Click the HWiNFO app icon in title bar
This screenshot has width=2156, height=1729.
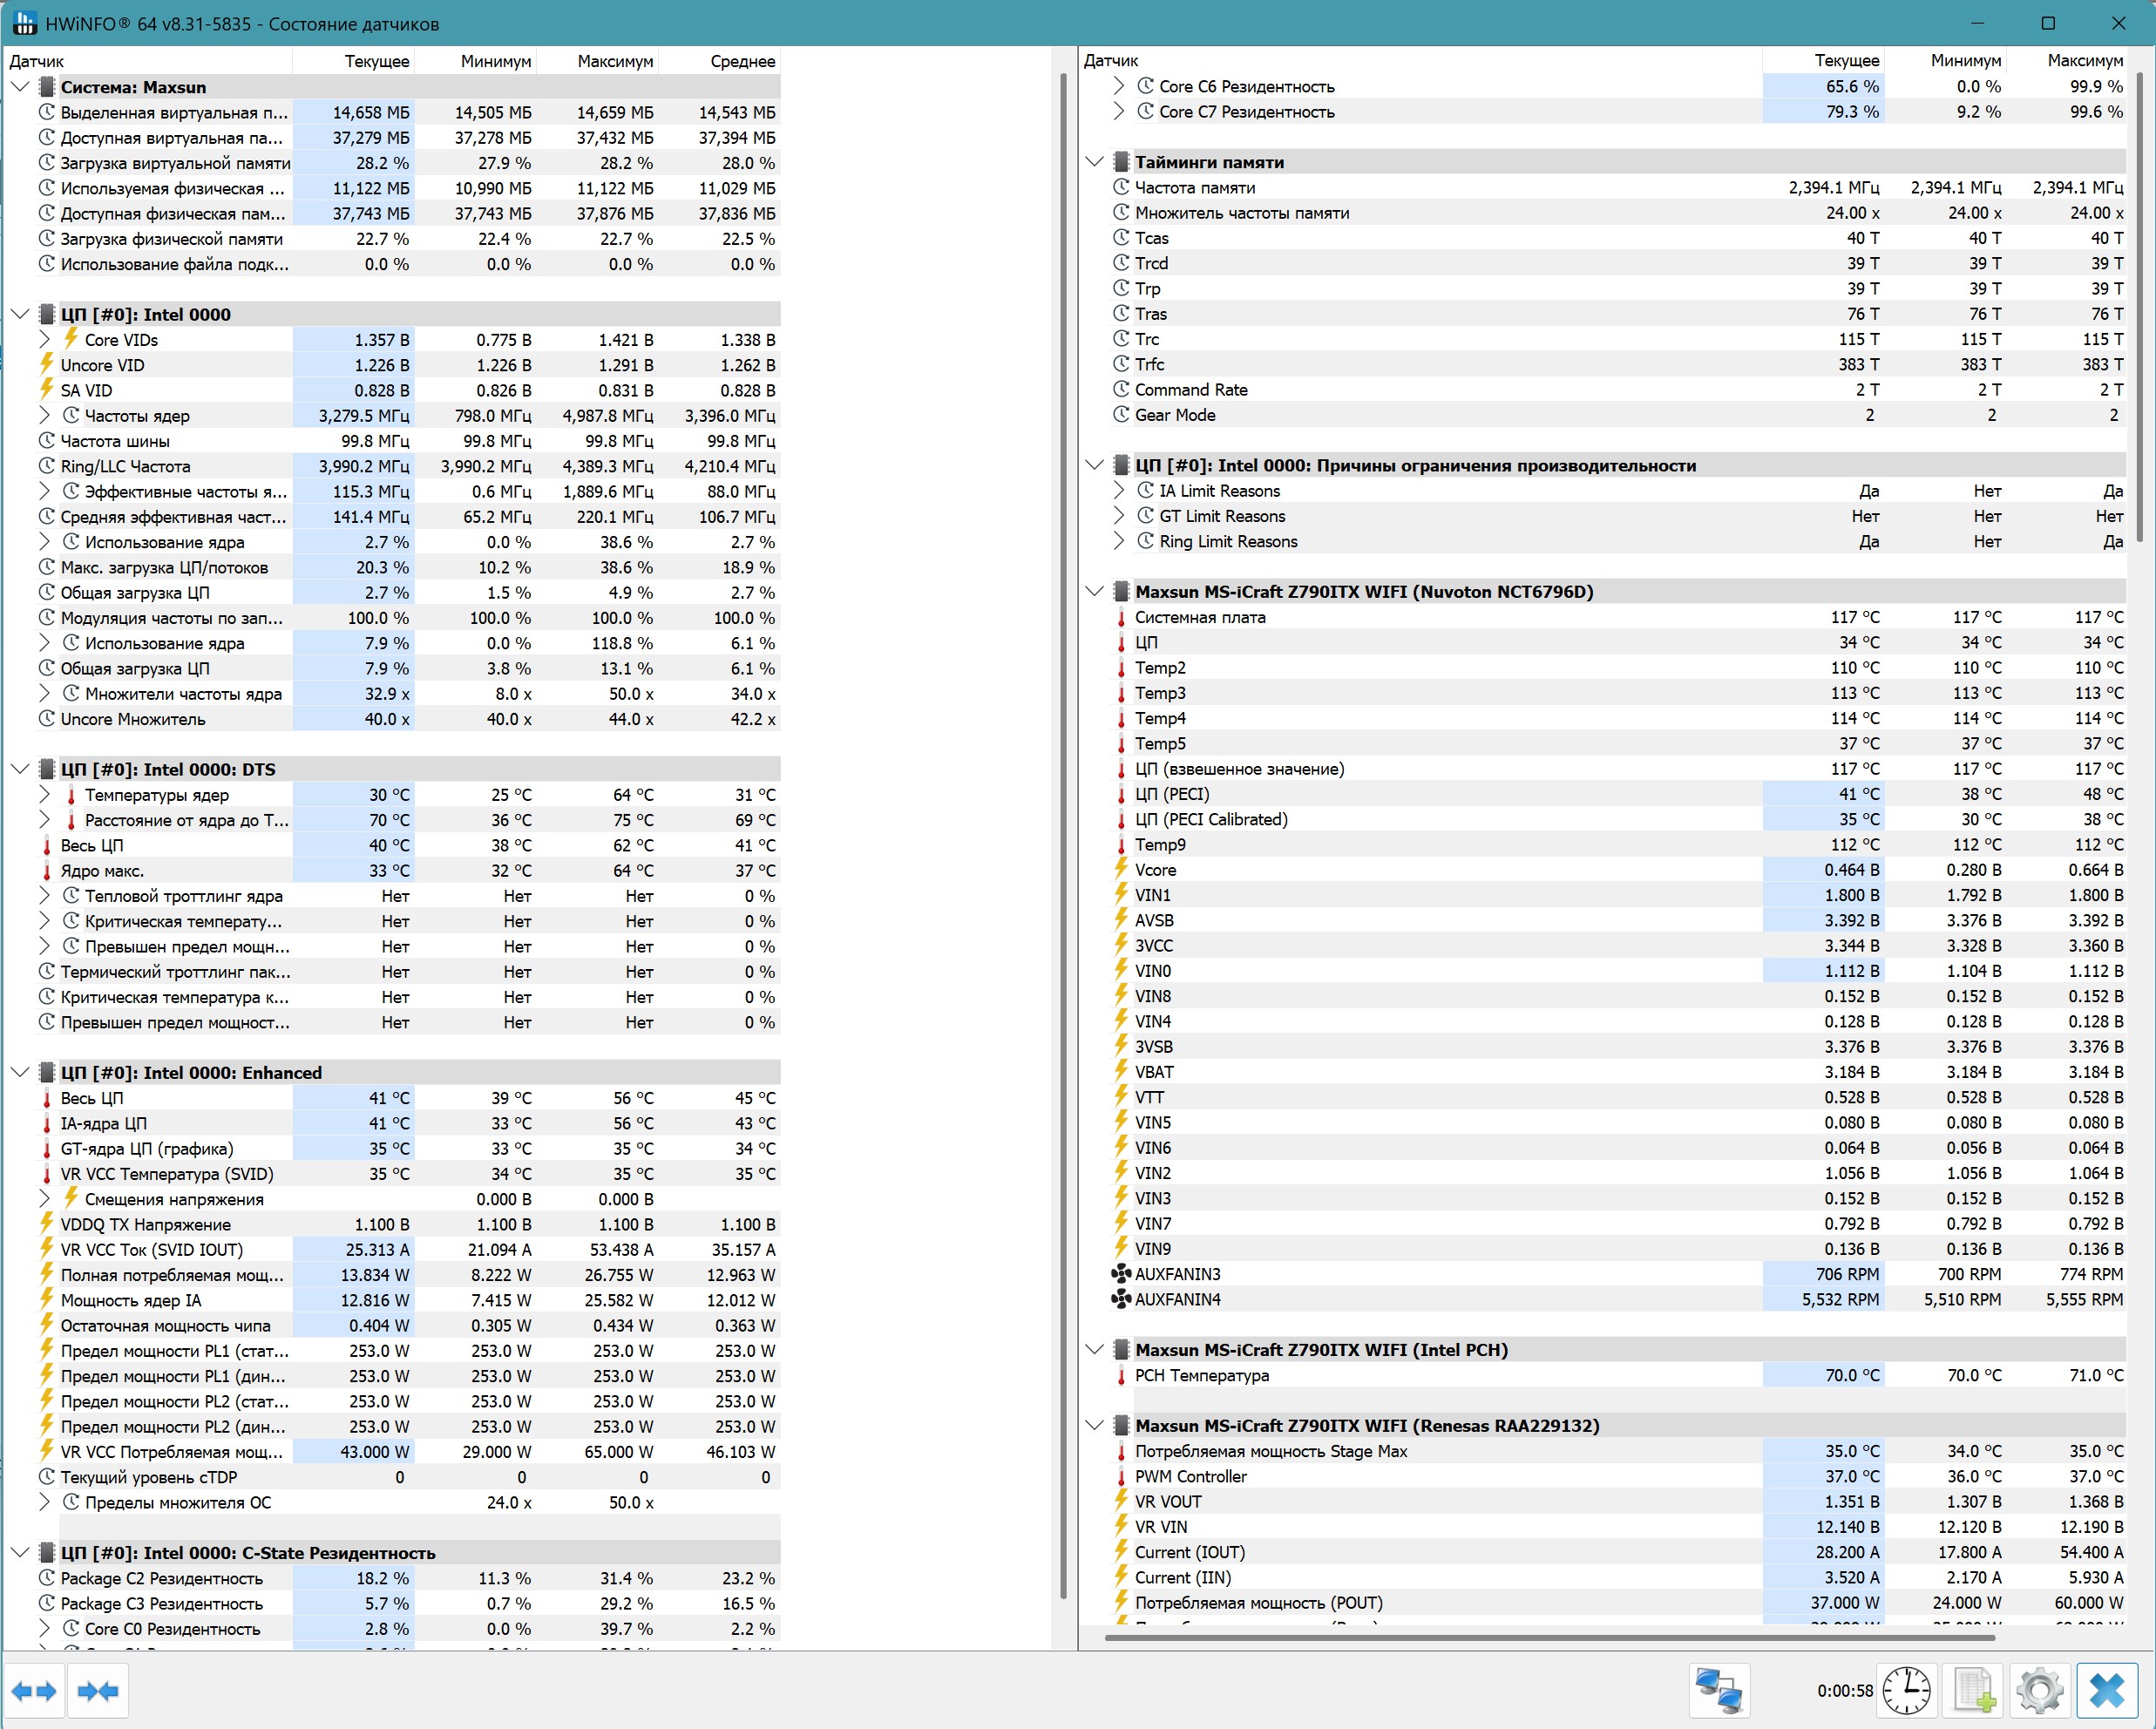pyautogui.click(x=24, y=22)
